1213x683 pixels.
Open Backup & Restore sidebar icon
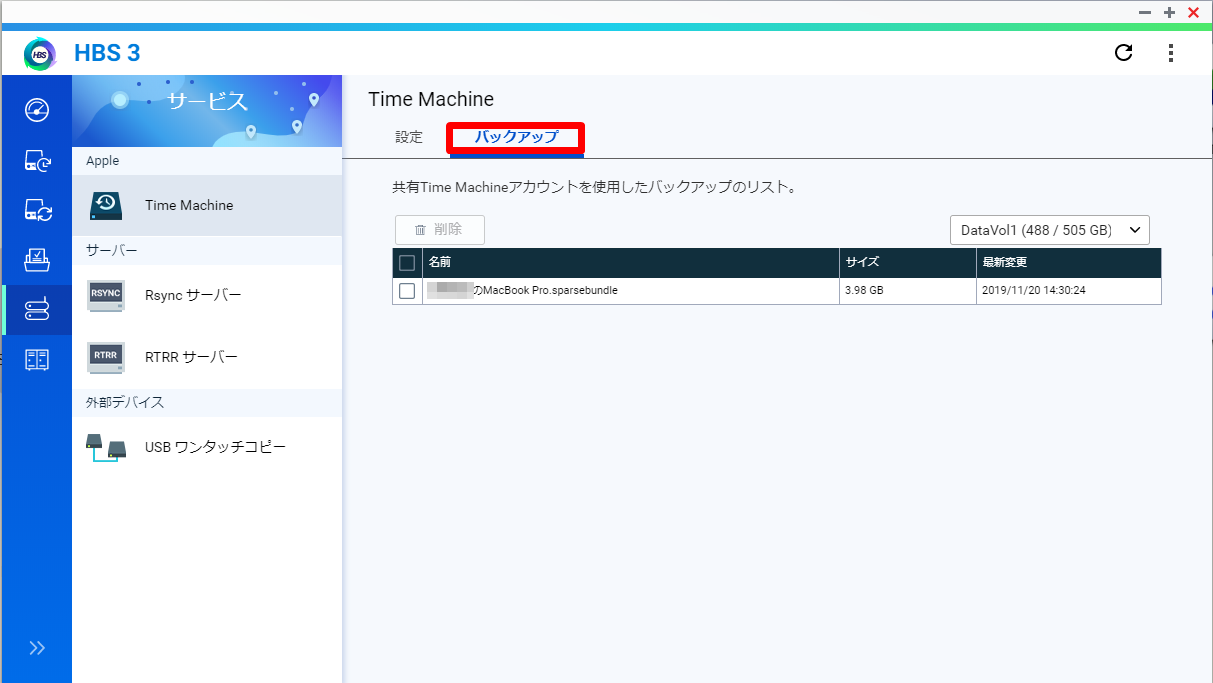point(37,160)
